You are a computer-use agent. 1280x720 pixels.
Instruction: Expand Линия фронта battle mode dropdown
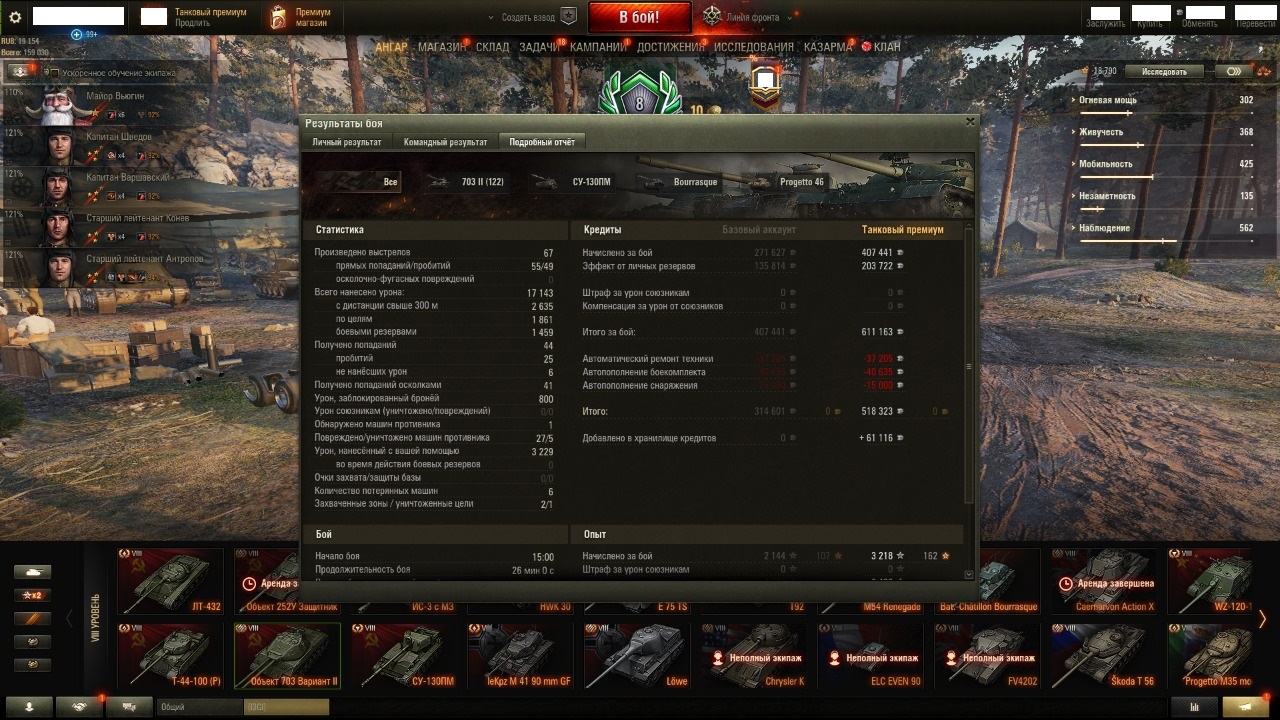click(790, 17)
